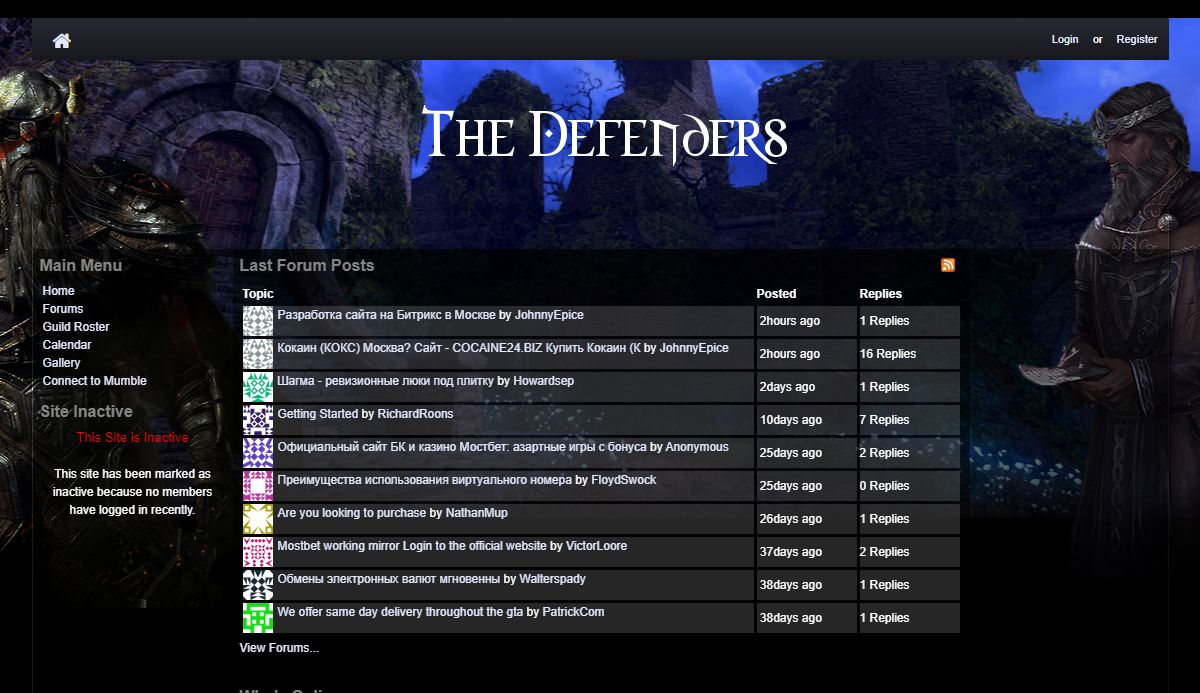The image size is (1200, 693).
Task: Click 10days ago cell
Action: (x=806, y=420)
